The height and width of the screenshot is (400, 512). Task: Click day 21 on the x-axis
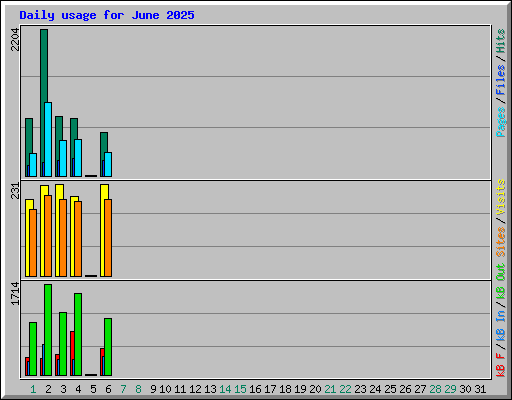(x=330, y=389)
